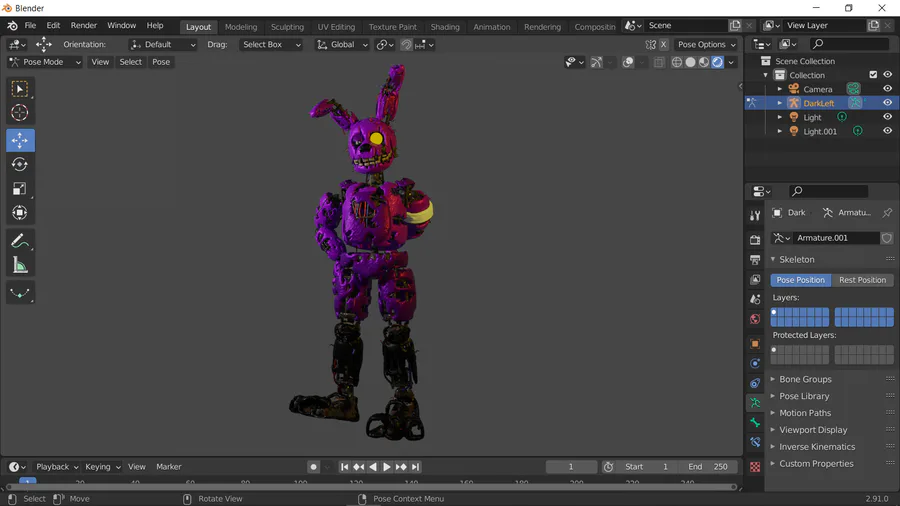Click the timeline horizontal scrollbar
Viewport: 900px width, 506px height.
click(371, 487)
